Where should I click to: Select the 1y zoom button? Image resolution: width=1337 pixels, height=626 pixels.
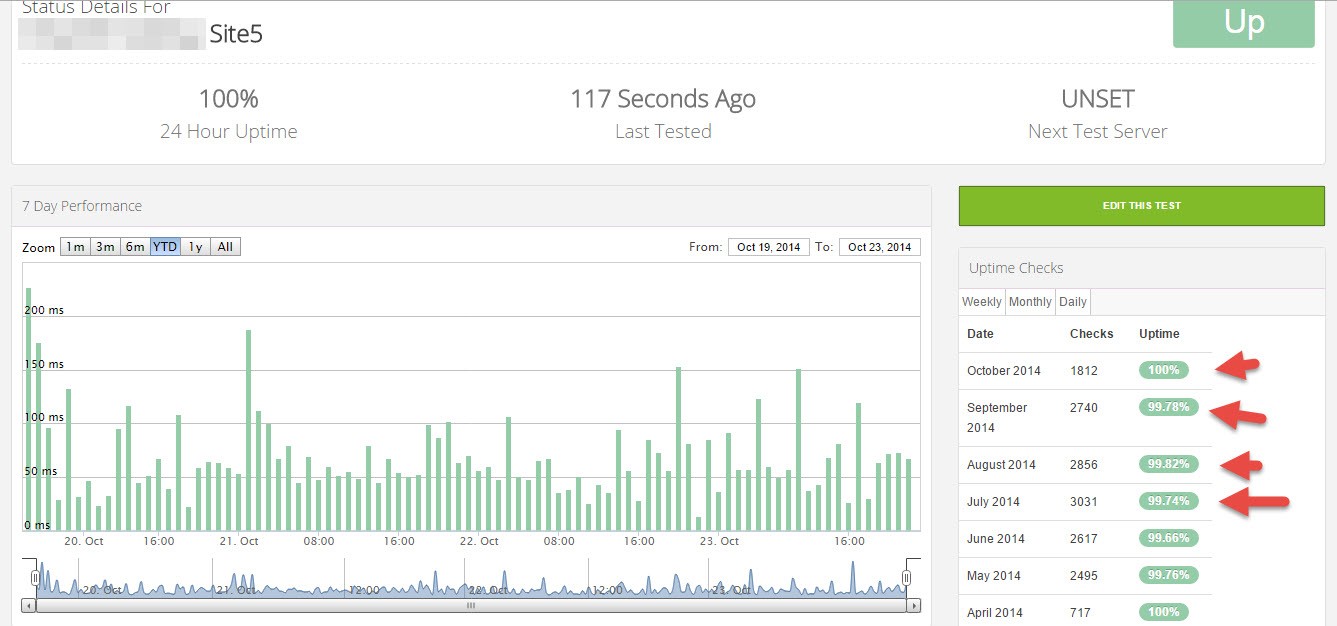[x=195, y=247]
